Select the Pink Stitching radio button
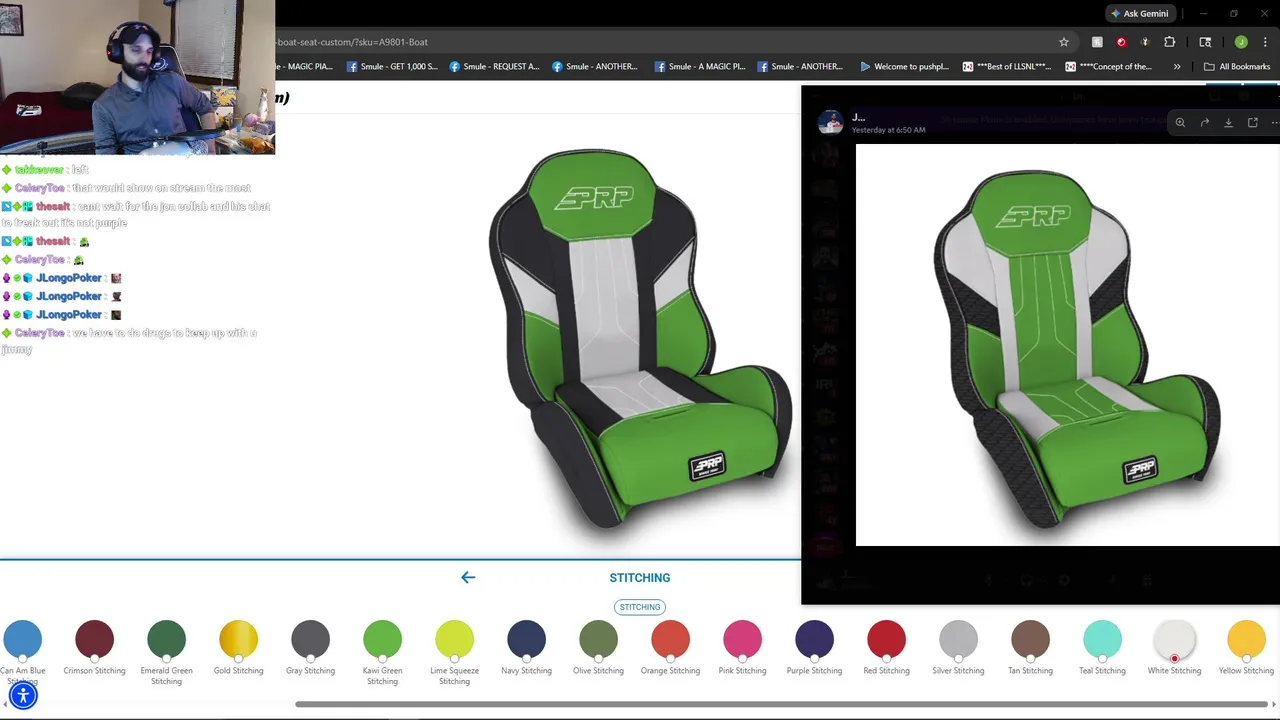Viewport: 1280px width, 720px height. [x=742, y=658]
